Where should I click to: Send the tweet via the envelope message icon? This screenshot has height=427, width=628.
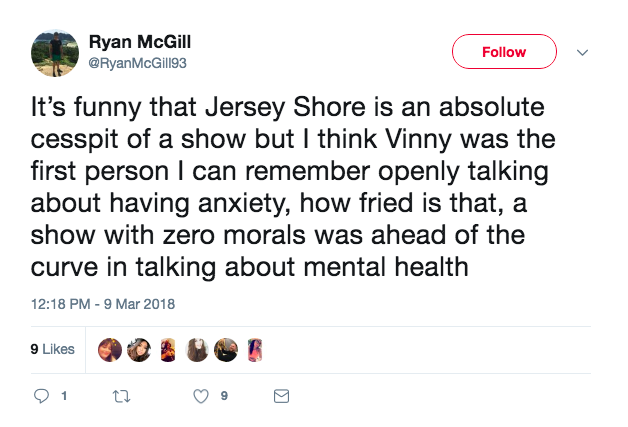(281, 396)
